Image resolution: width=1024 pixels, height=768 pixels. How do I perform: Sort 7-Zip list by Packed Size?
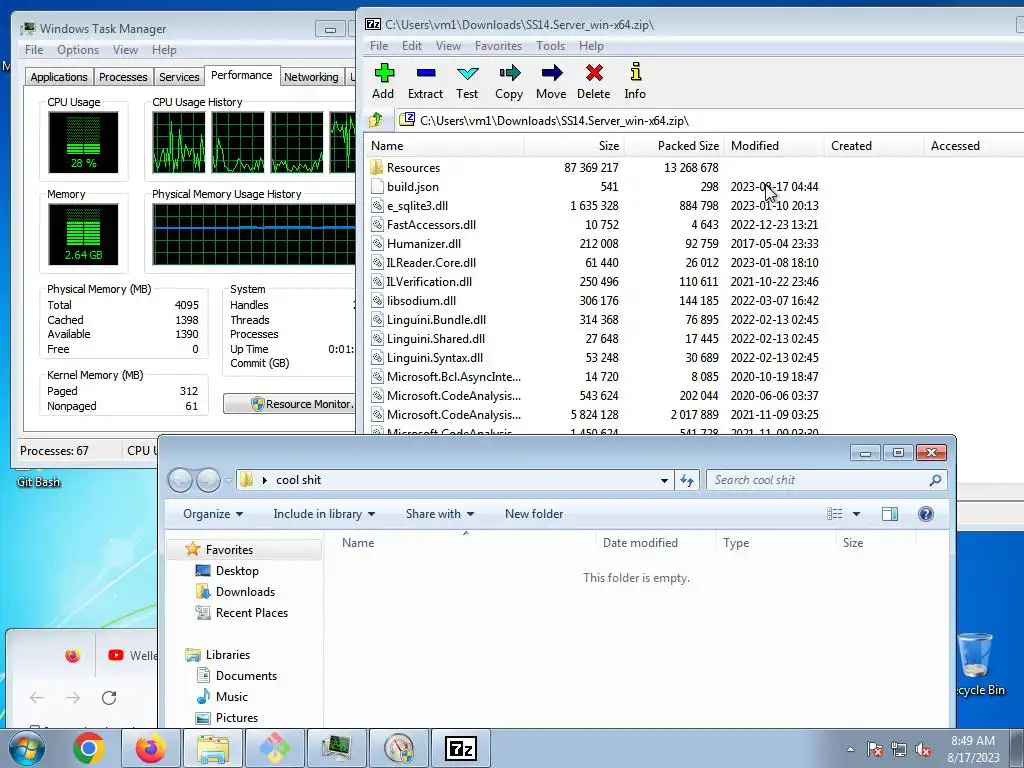coord(674,146)
